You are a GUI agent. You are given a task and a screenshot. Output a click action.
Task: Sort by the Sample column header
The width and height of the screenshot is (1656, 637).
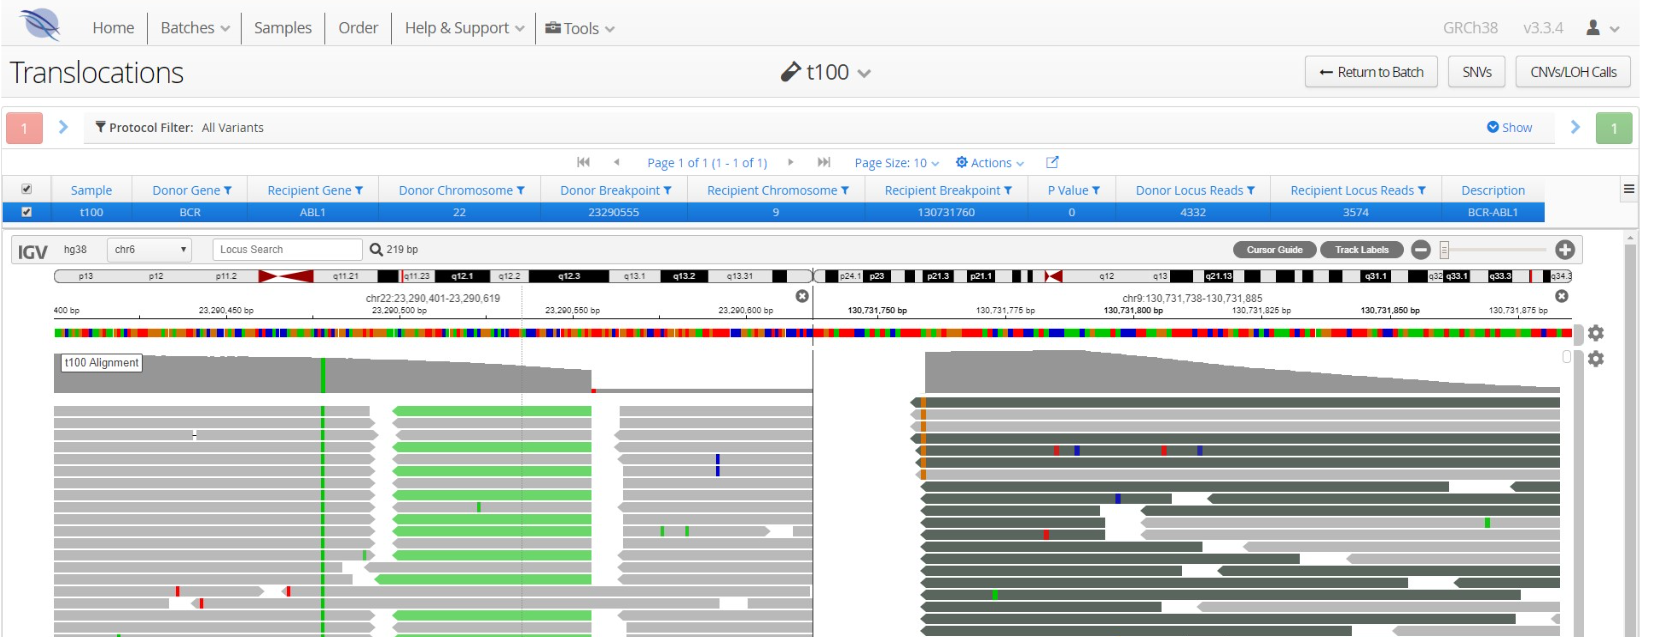[x=91, y=190]
